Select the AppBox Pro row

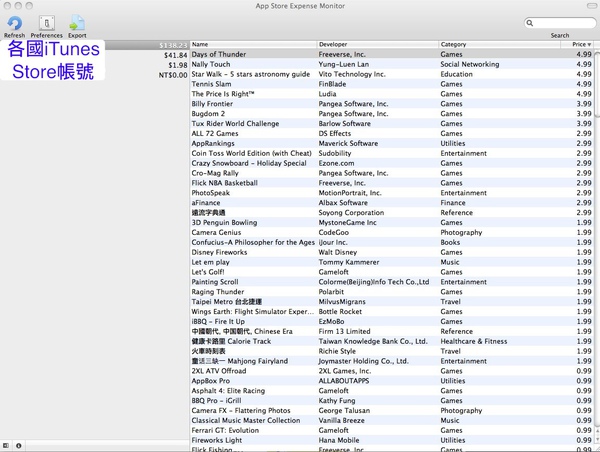tap(391, 381)
